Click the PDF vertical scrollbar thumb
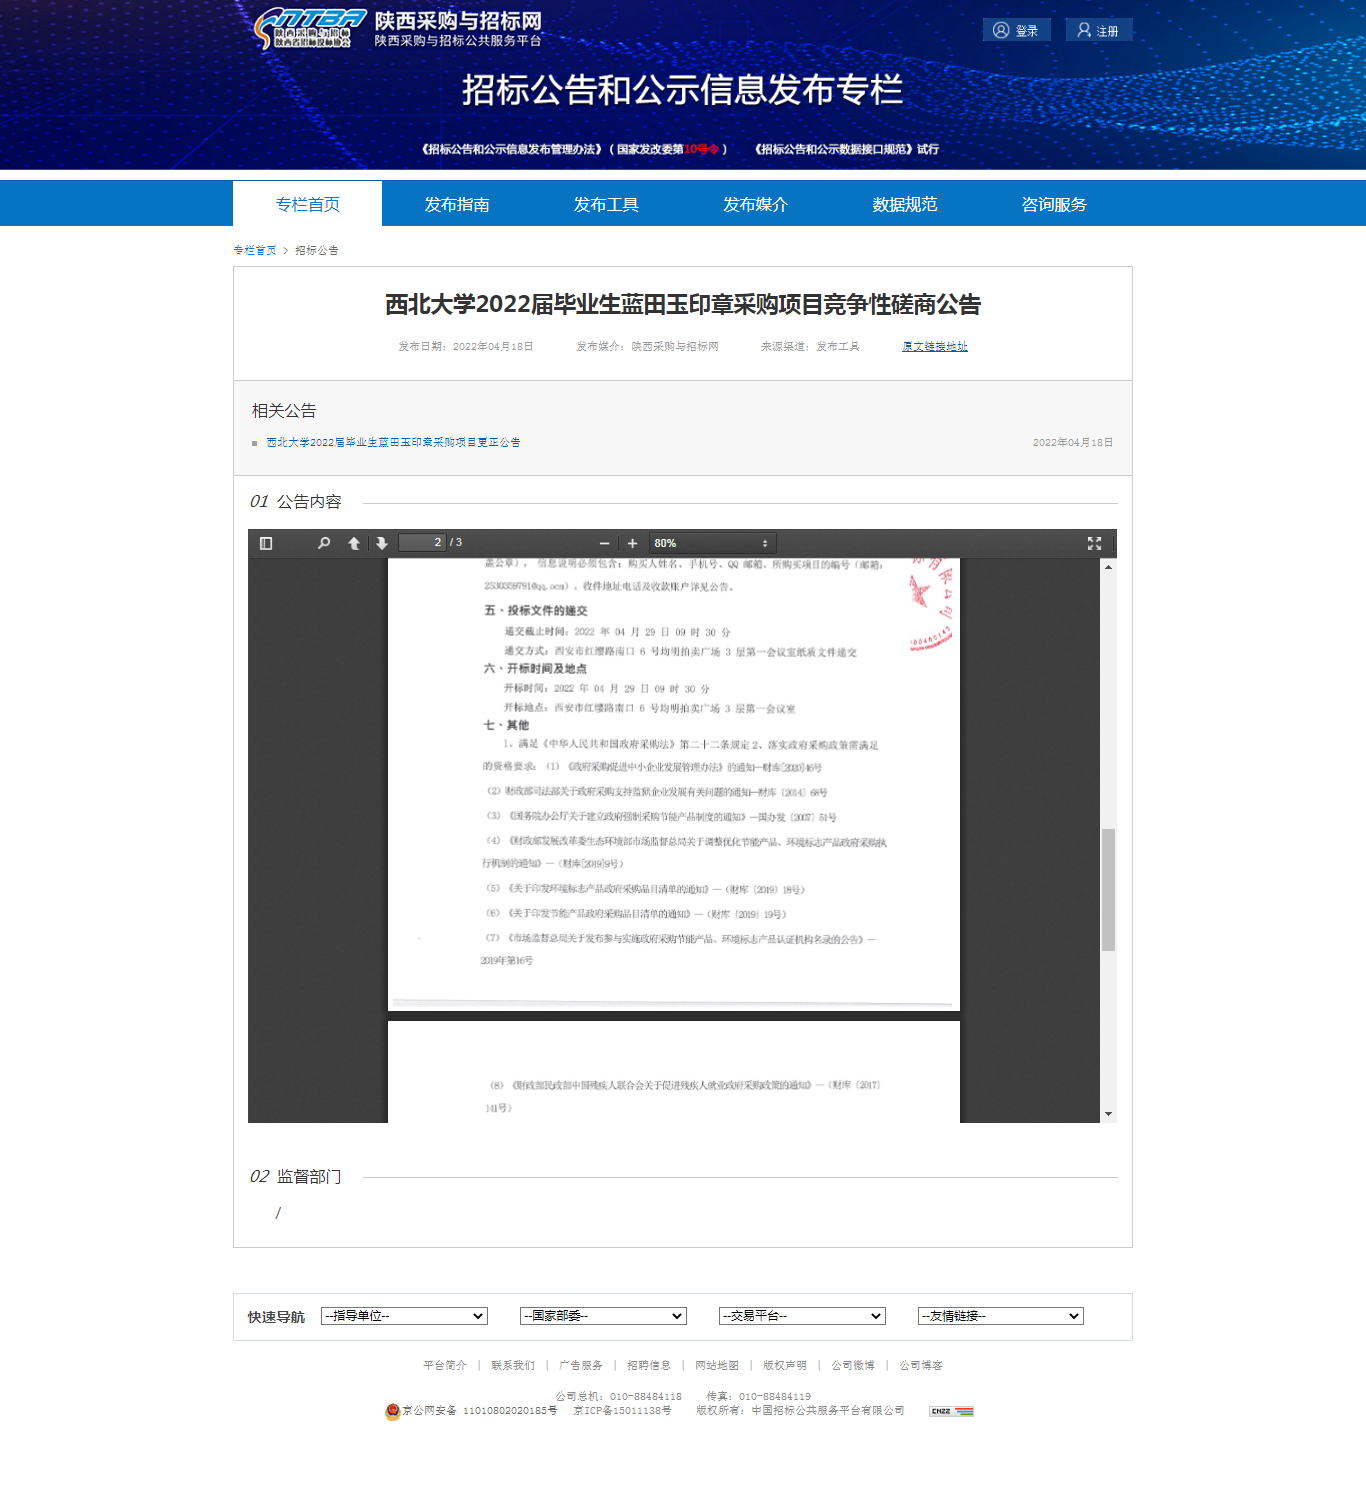 point(1108,889)
